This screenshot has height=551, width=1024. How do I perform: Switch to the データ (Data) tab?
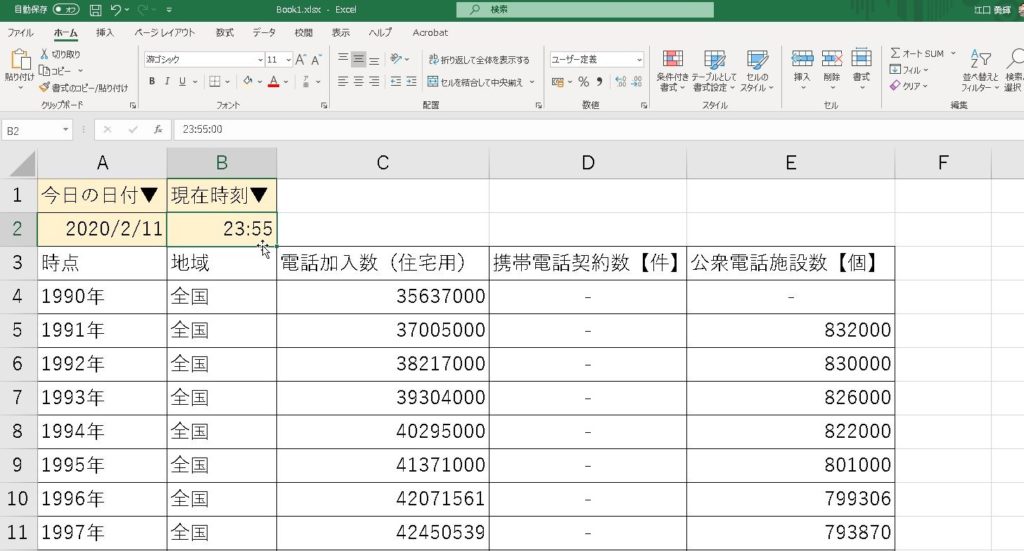click(x=264, y=32)
